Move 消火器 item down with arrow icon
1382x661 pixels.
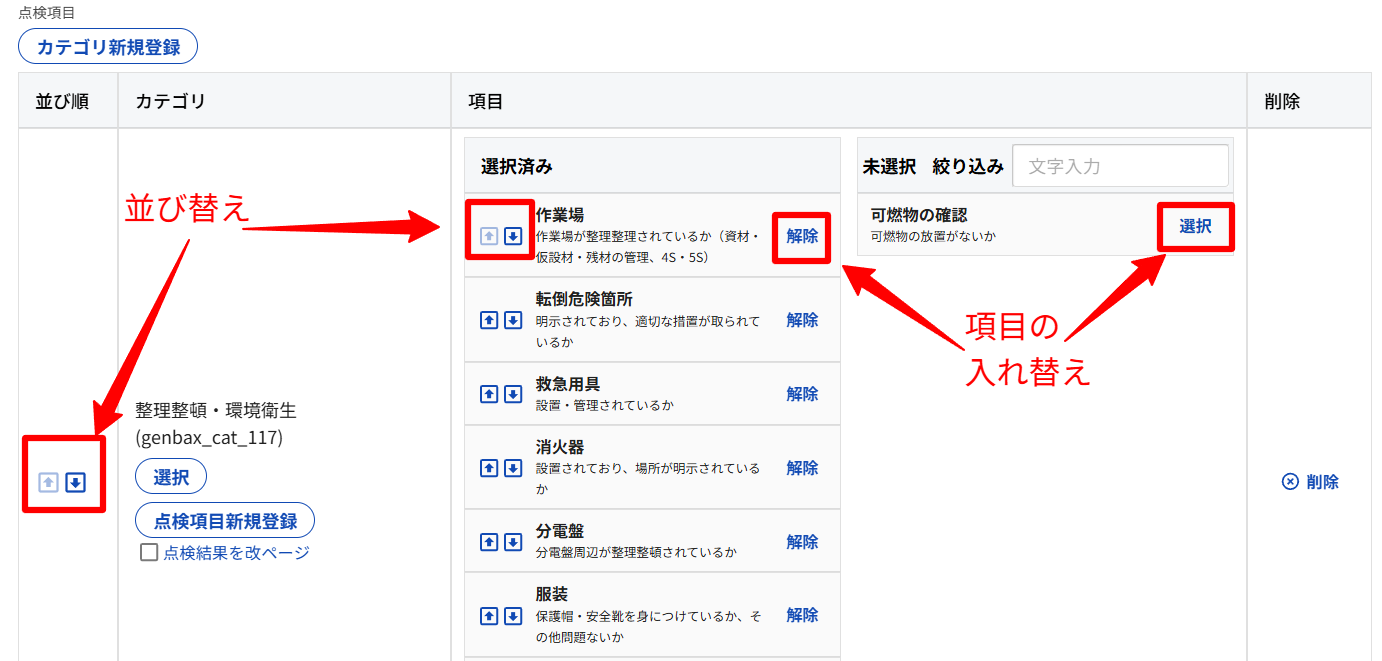pos(513,468)
